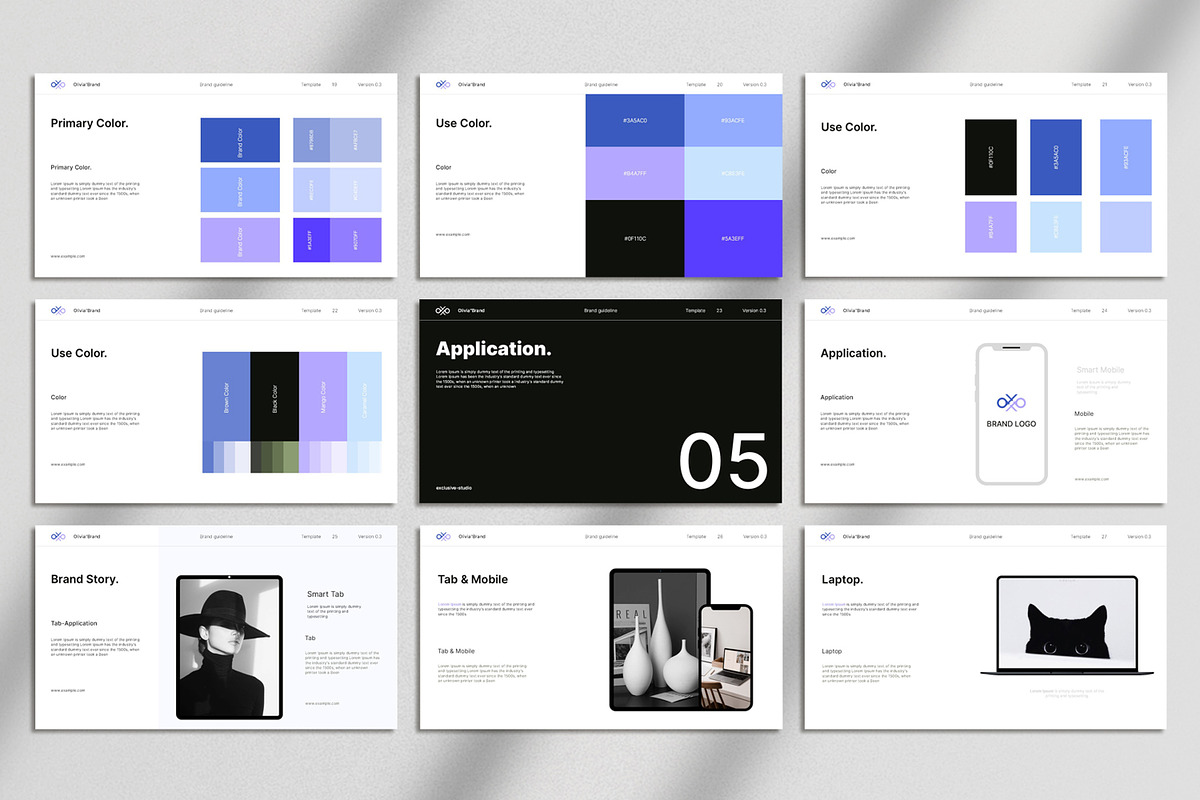
Task: Click the large white 'Application.' heading
Action: pos(493,349)
